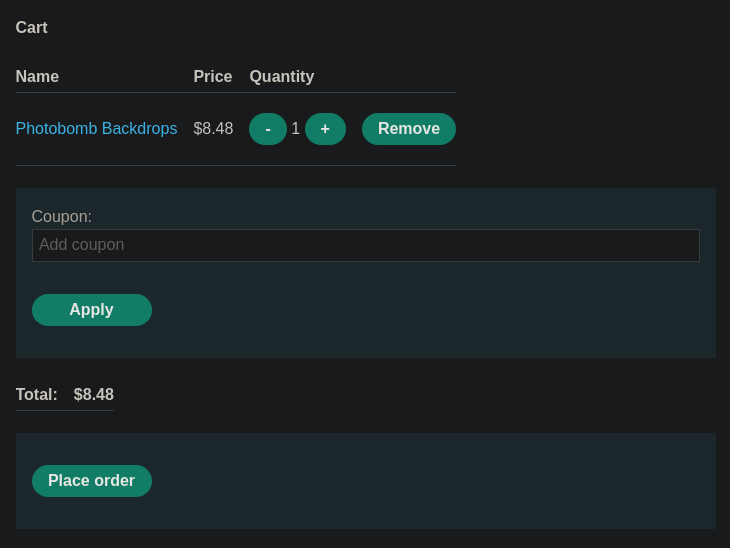
Task: Select the Price column header
Action: [213, 76]
